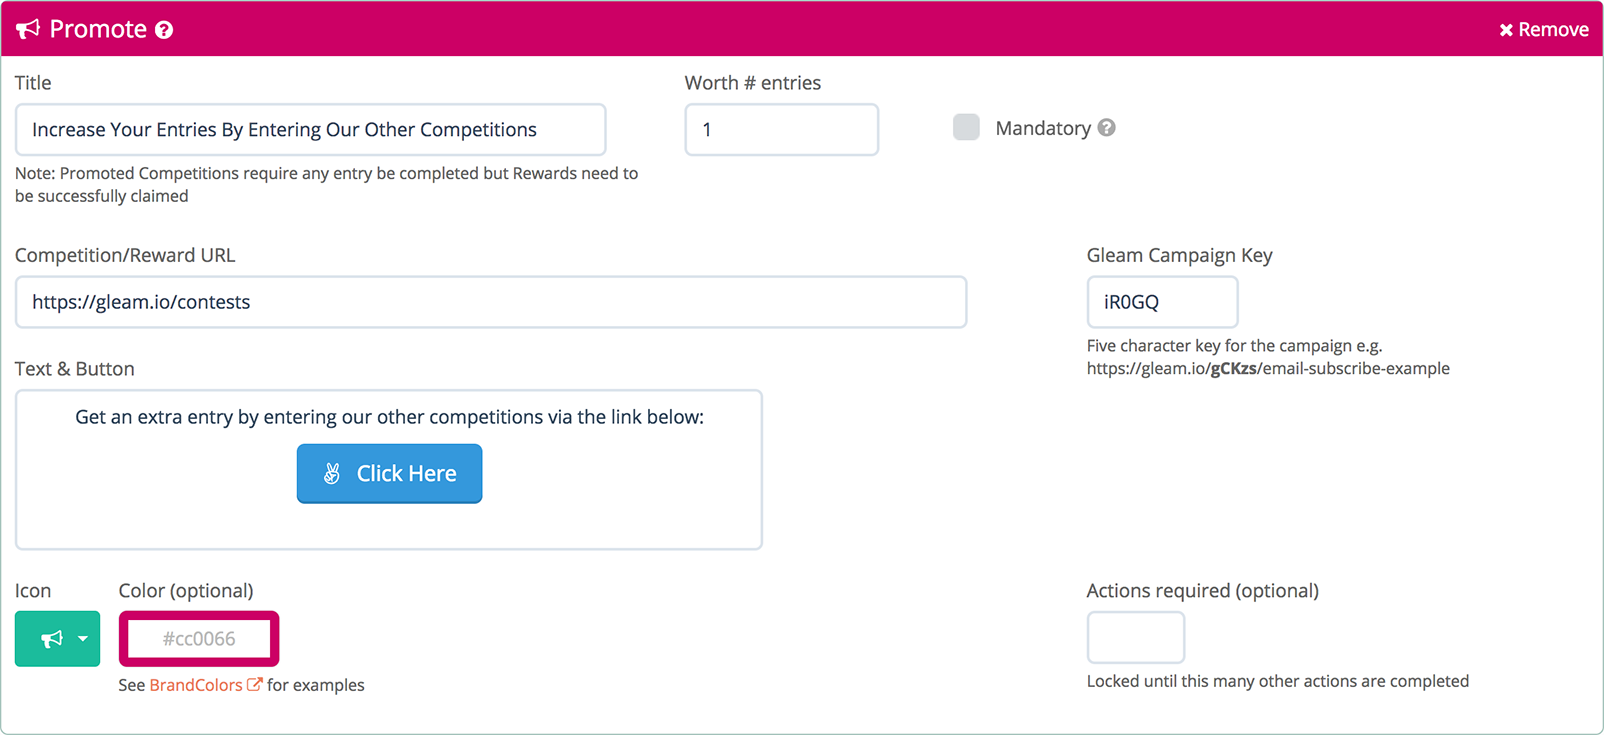Remove the Promote action
This screenshot has width=1604, height=735.
coord(1543,30)
